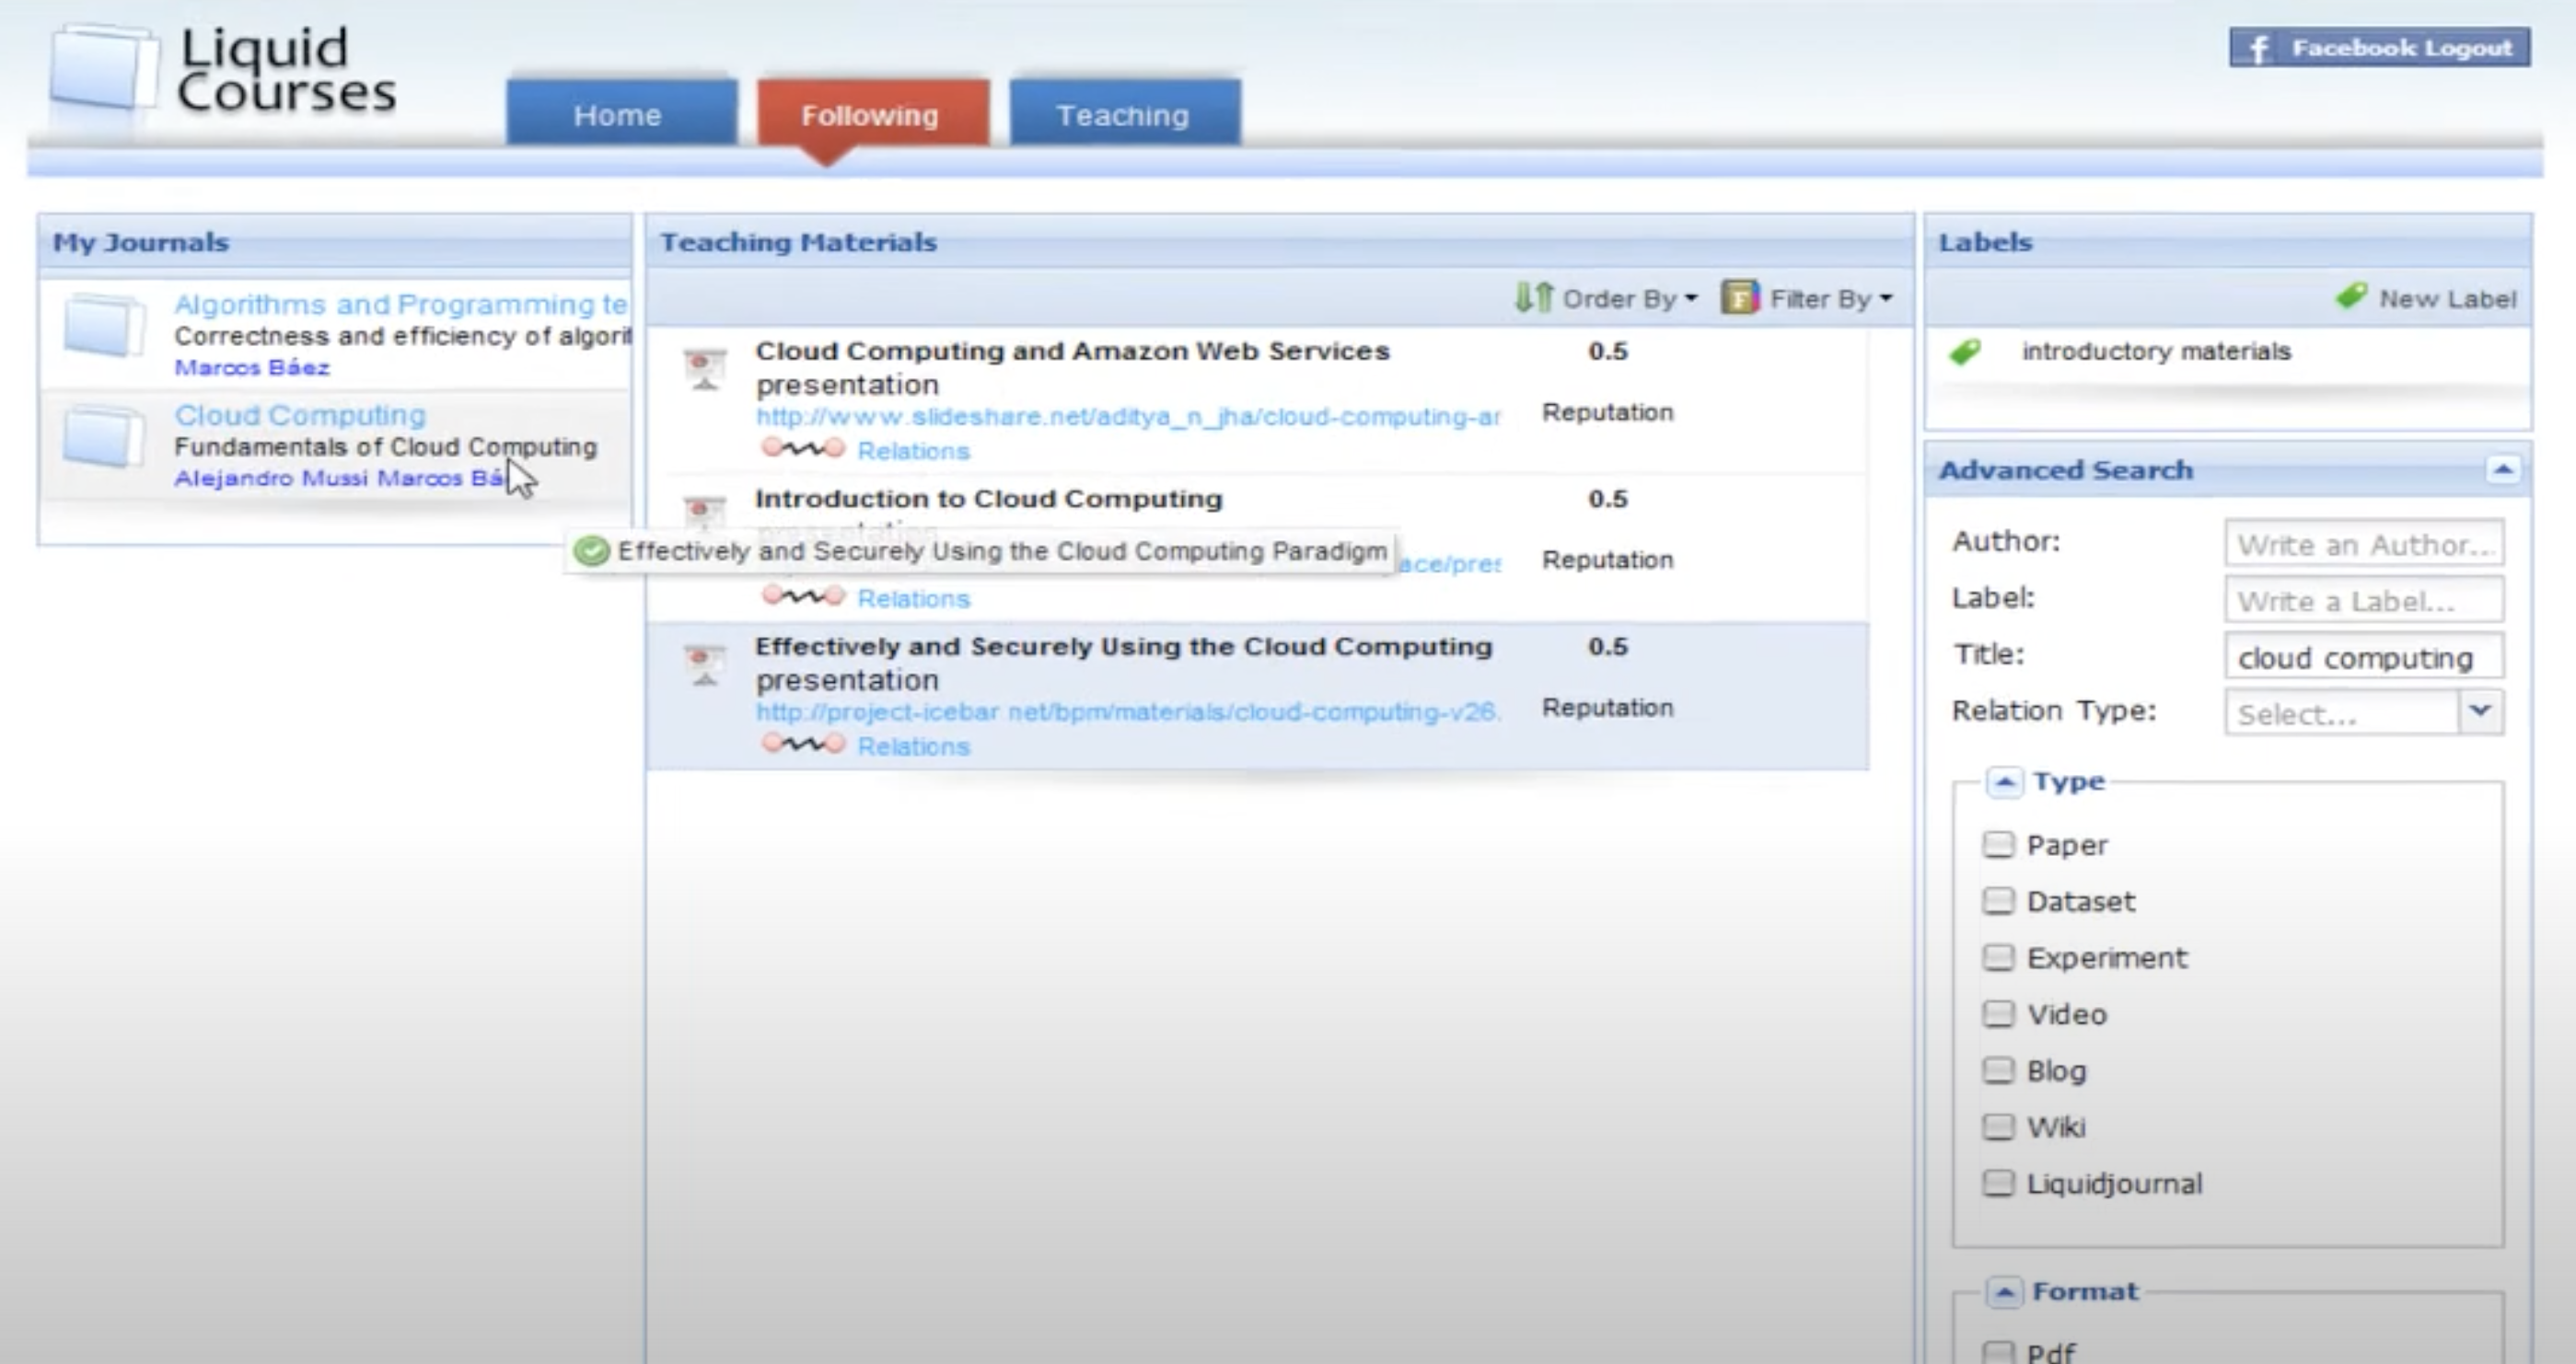This screenshot has height=1364, width=2576.
Task: Click the Filter By icon
Action: (x=1740, y=298)
